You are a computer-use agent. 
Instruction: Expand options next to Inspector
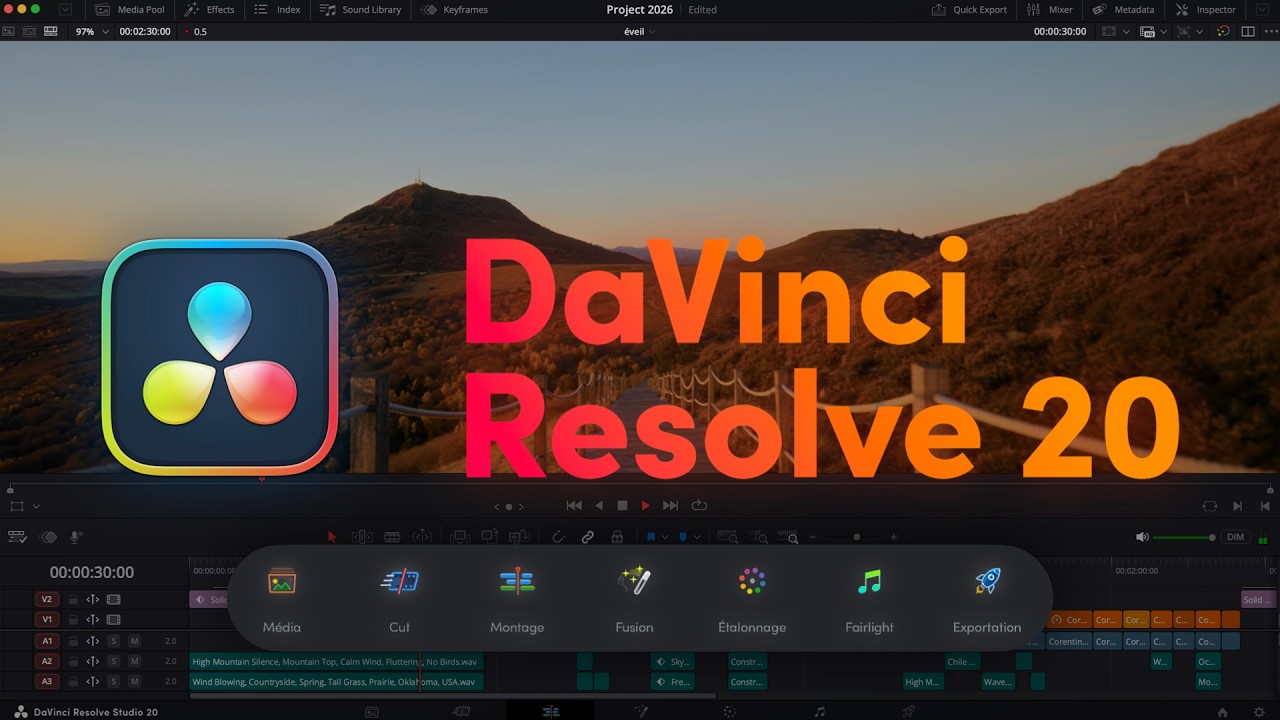coord(1262,10)
